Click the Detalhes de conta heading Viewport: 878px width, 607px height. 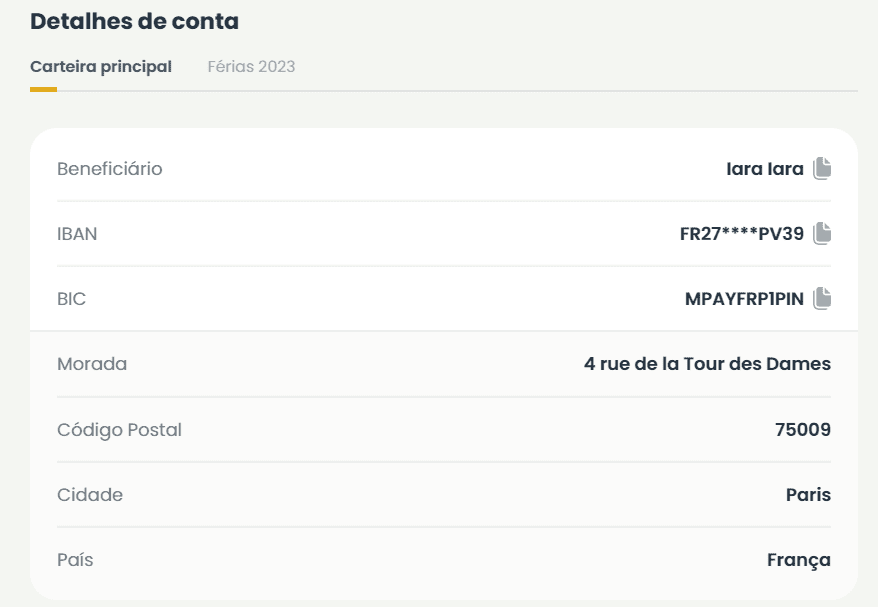134,21
